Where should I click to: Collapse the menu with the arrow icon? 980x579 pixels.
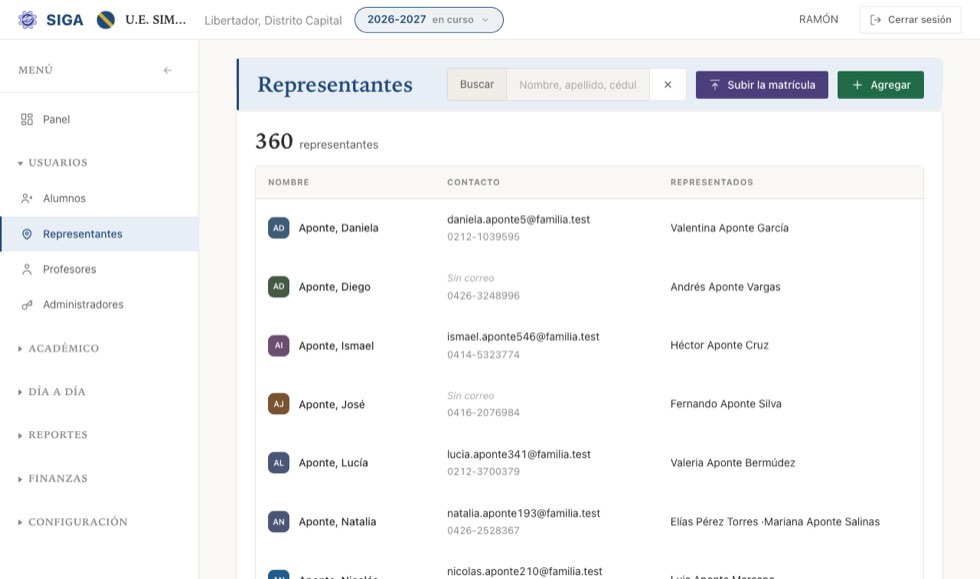pos(168,70)
